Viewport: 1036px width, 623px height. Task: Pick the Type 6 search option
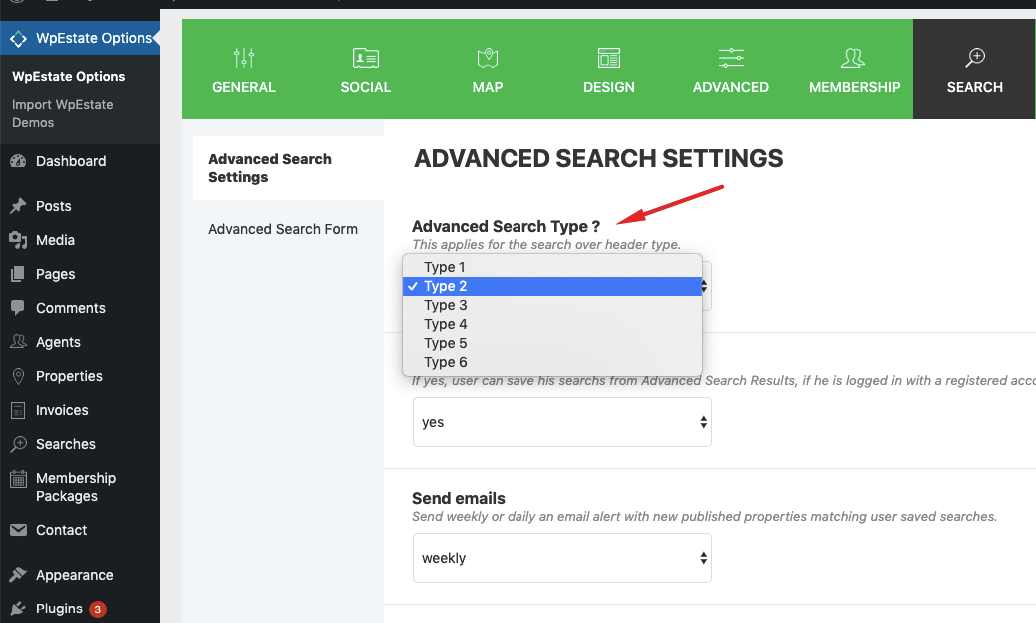point(445,362)
